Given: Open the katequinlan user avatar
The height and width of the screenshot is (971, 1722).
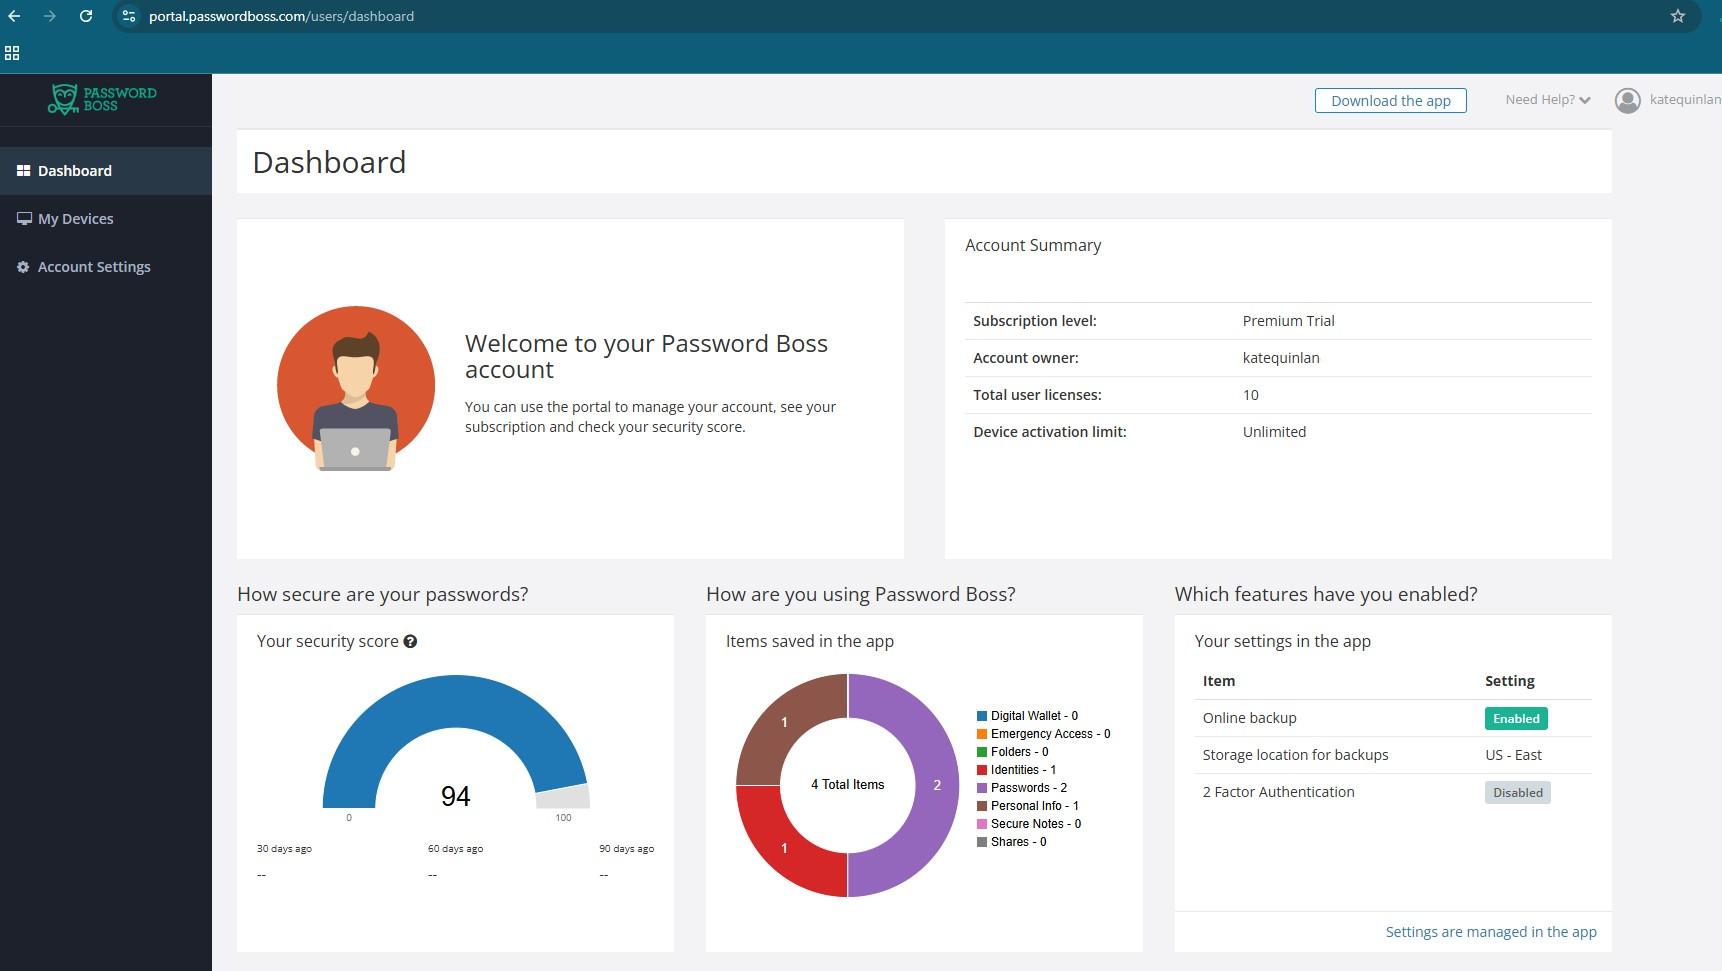Looking at the screenshot, I should coord(1627,100).
